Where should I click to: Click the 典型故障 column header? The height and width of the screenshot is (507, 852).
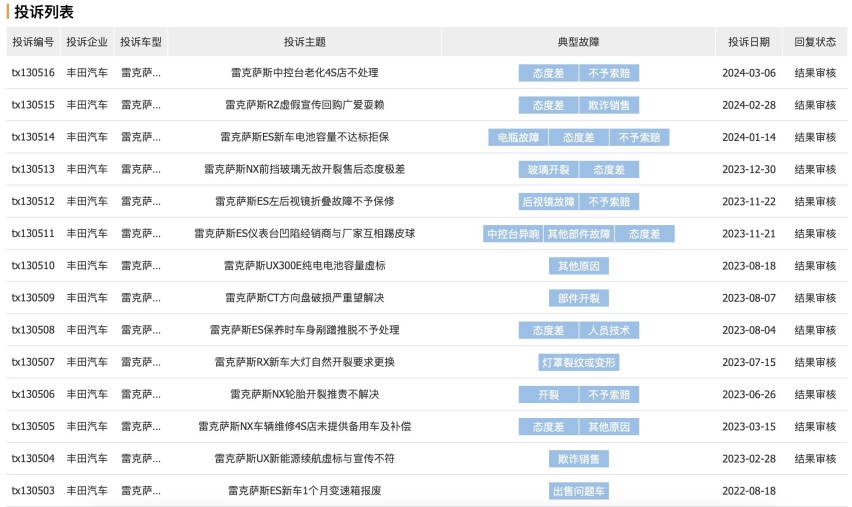click(578, 42)
